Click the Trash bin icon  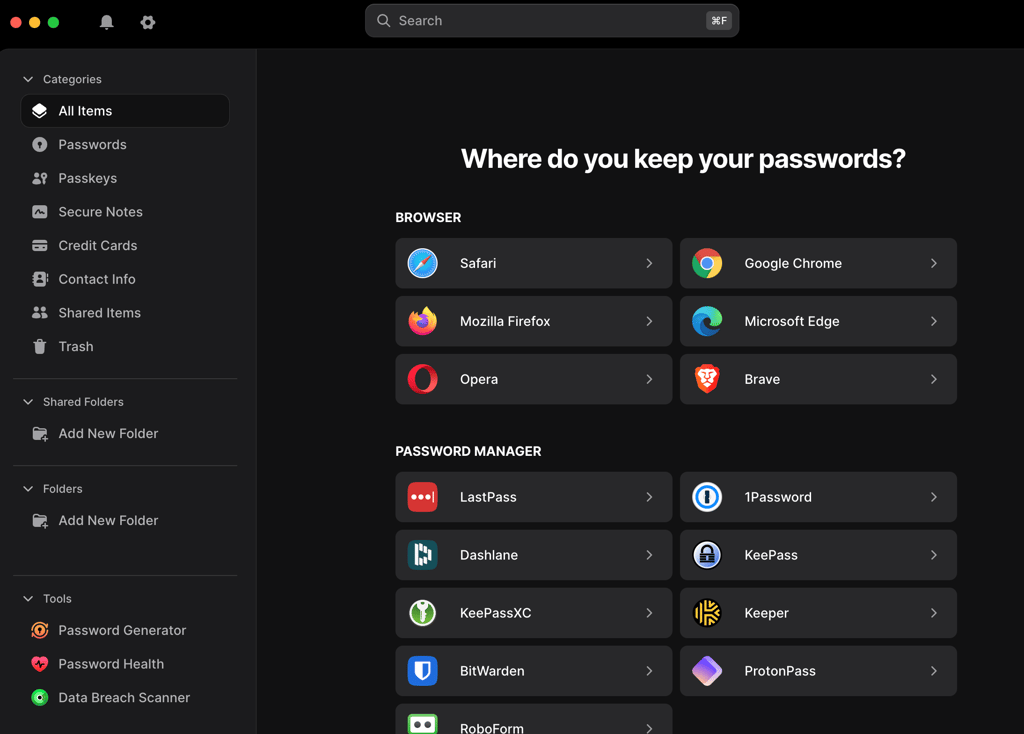point(40,346)
